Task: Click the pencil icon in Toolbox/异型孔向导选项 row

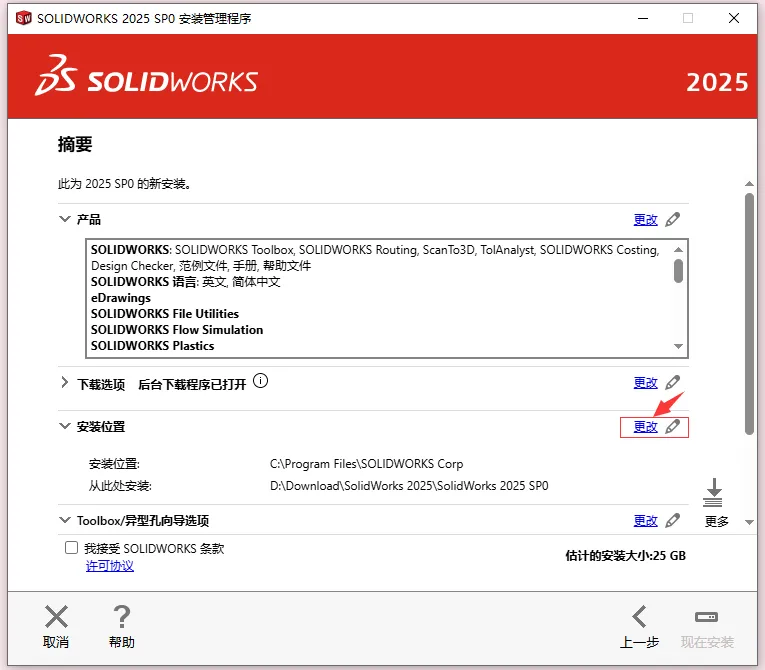Action: 673,521
